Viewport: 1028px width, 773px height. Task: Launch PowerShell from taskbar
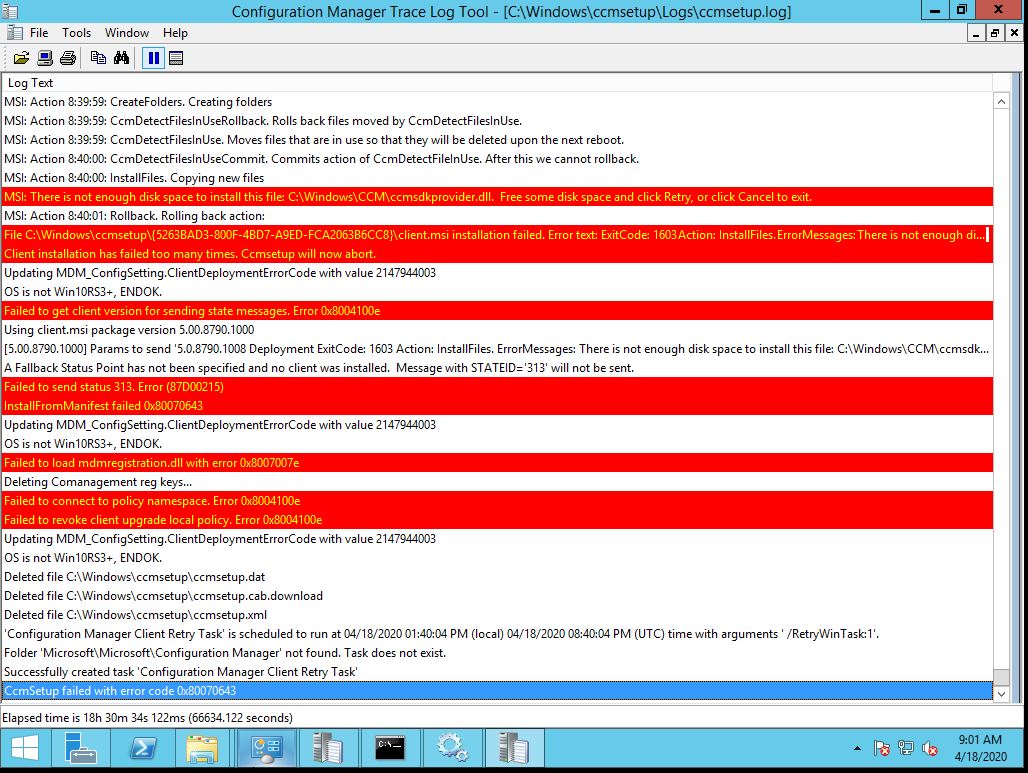(143, 748)
